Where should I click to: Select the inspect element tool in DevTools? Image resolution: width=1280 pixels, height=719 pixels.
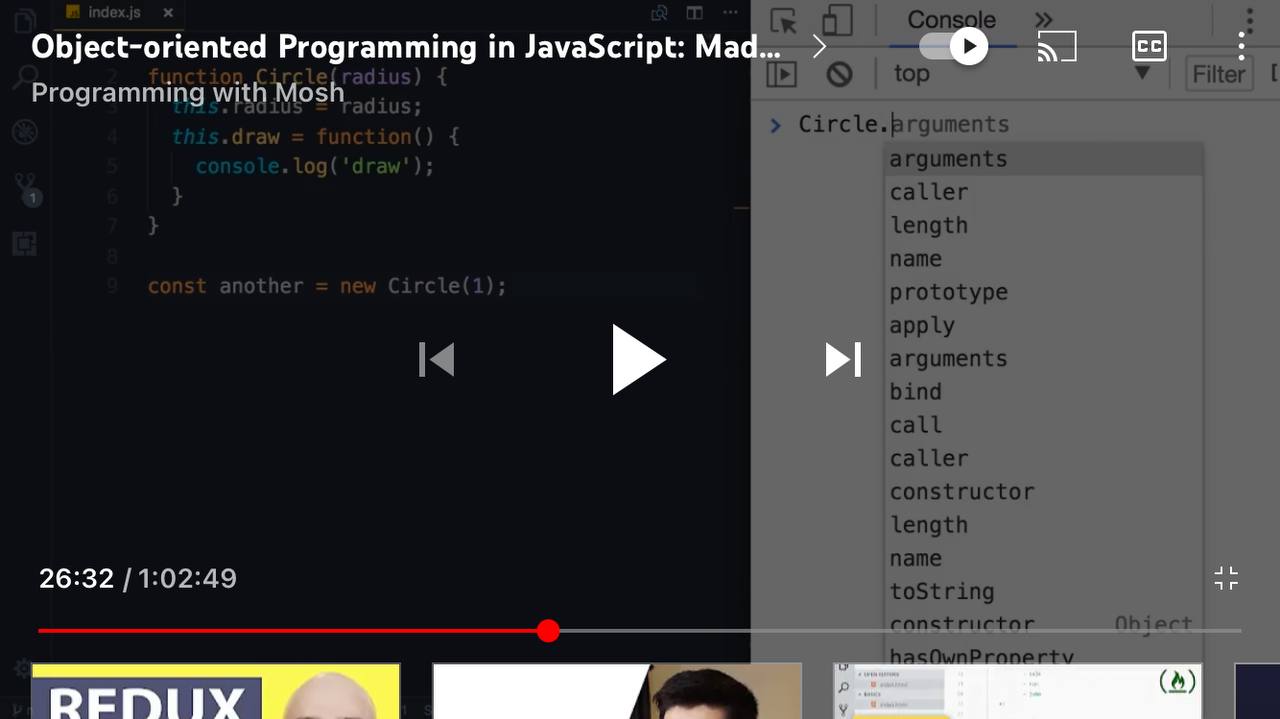coord(785,20)
